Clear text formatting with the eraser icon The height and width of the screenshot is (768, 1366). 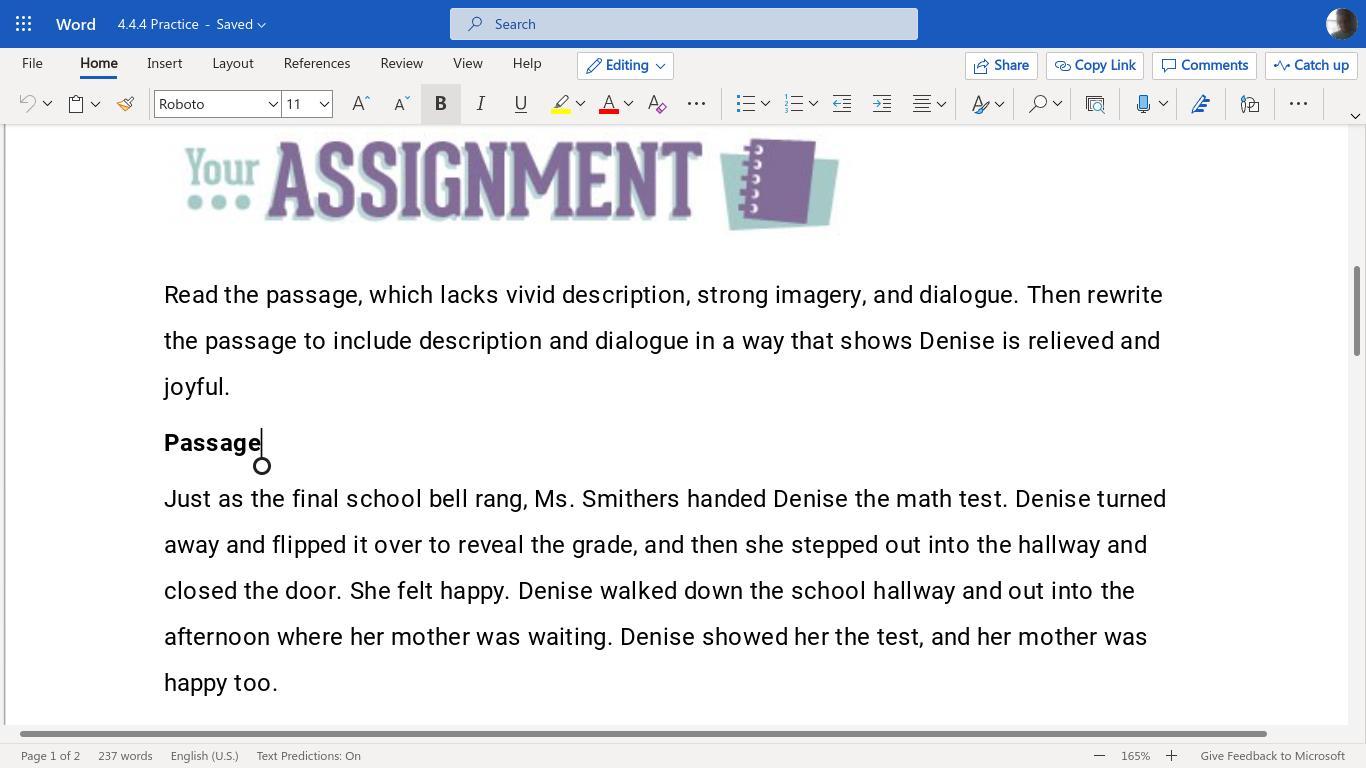coord(657,104)
